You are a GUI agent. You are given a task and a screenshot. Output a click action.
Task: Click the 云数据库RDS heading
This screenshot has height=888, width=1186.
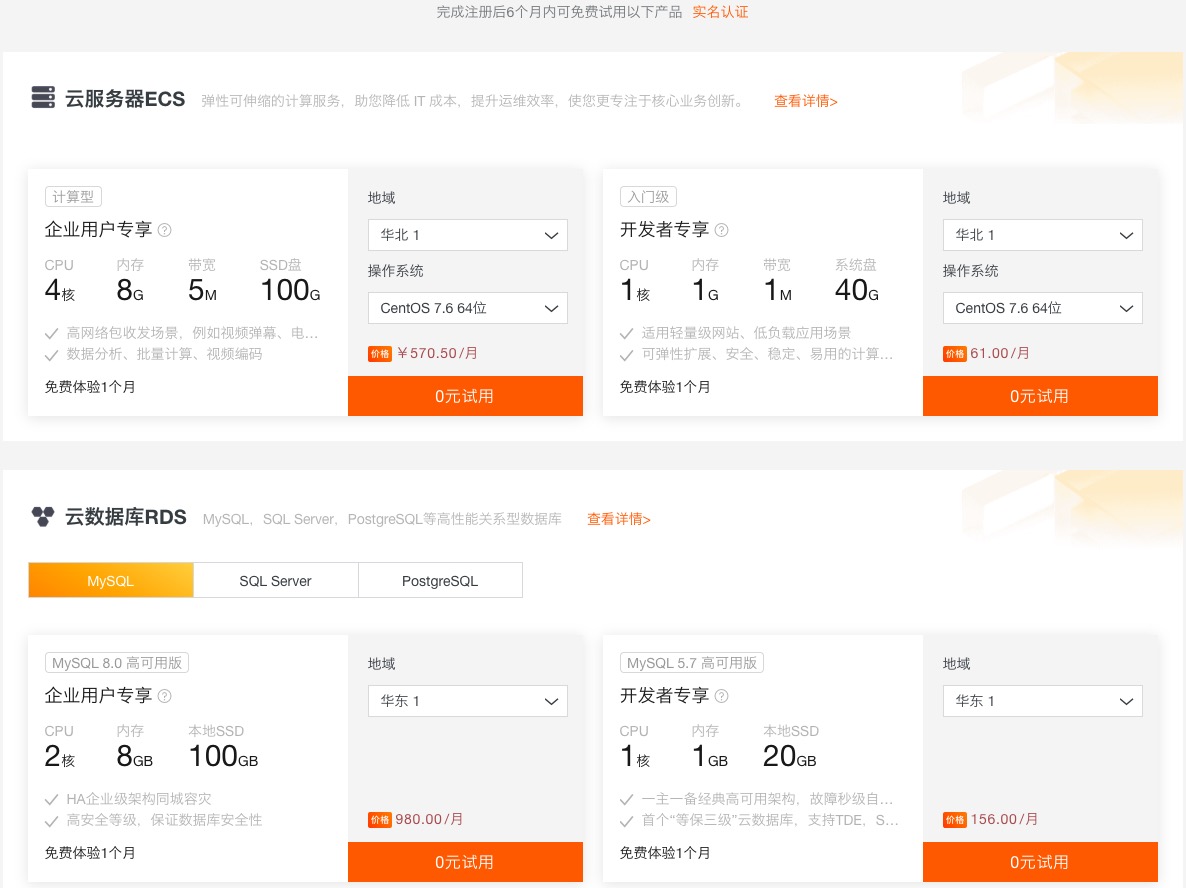pyautogui.click(x=126, y=517)
